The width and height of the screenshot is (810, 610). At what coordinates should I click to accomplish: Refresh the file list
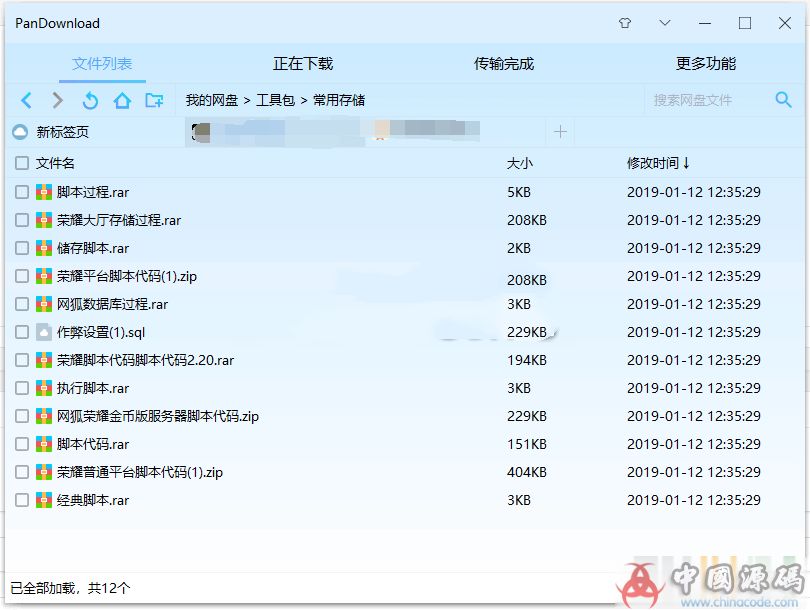coord(90,100)
